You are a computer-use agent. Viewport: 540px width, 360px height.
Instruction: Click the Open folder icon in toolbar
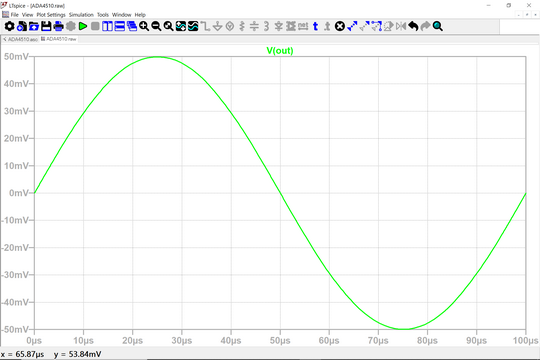pos(34,26)
